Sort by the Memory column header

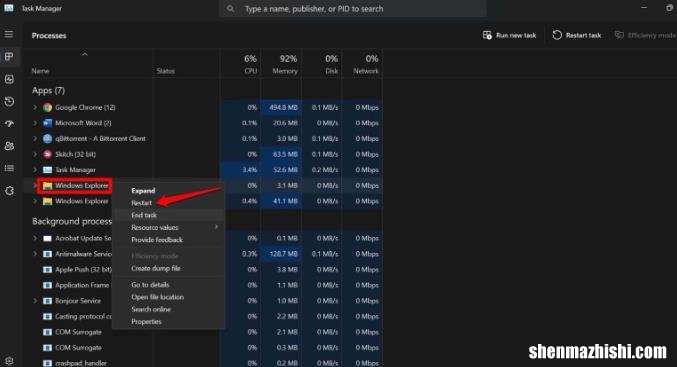(285, 71)
